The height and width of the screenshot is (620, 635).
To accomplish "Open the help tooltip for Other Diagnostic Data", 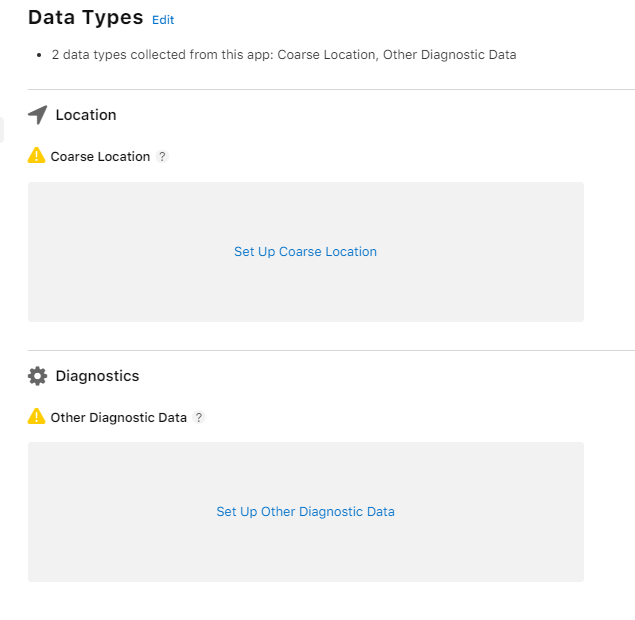I will (199, 417).
